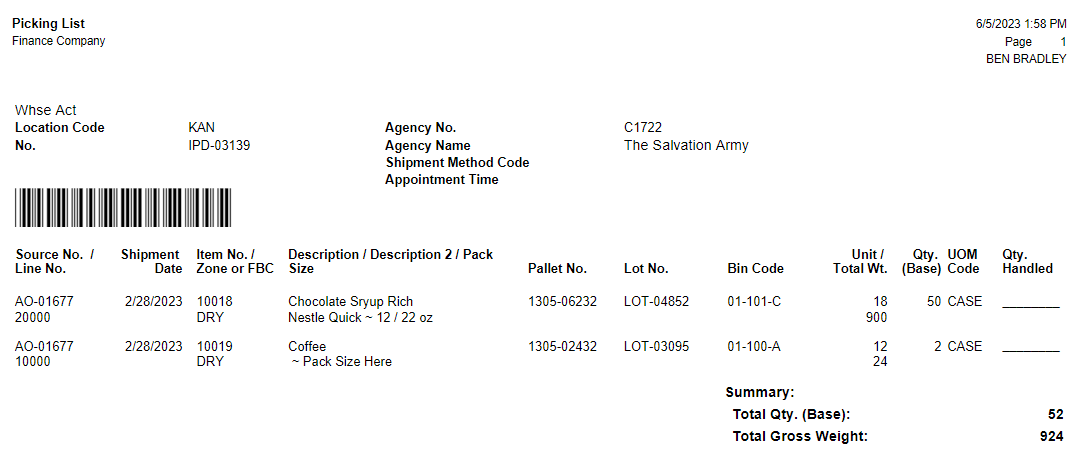Select location code KAN
This screenshot has height=458, width=1082.
click(x=201, y=127)
